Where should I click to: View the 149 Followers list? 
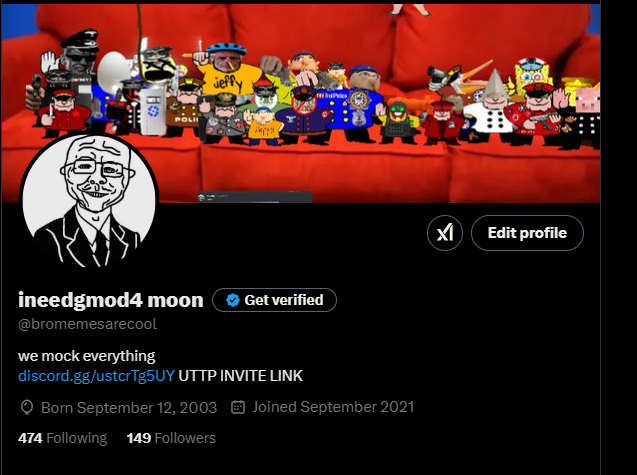click(x=171, y=438)
